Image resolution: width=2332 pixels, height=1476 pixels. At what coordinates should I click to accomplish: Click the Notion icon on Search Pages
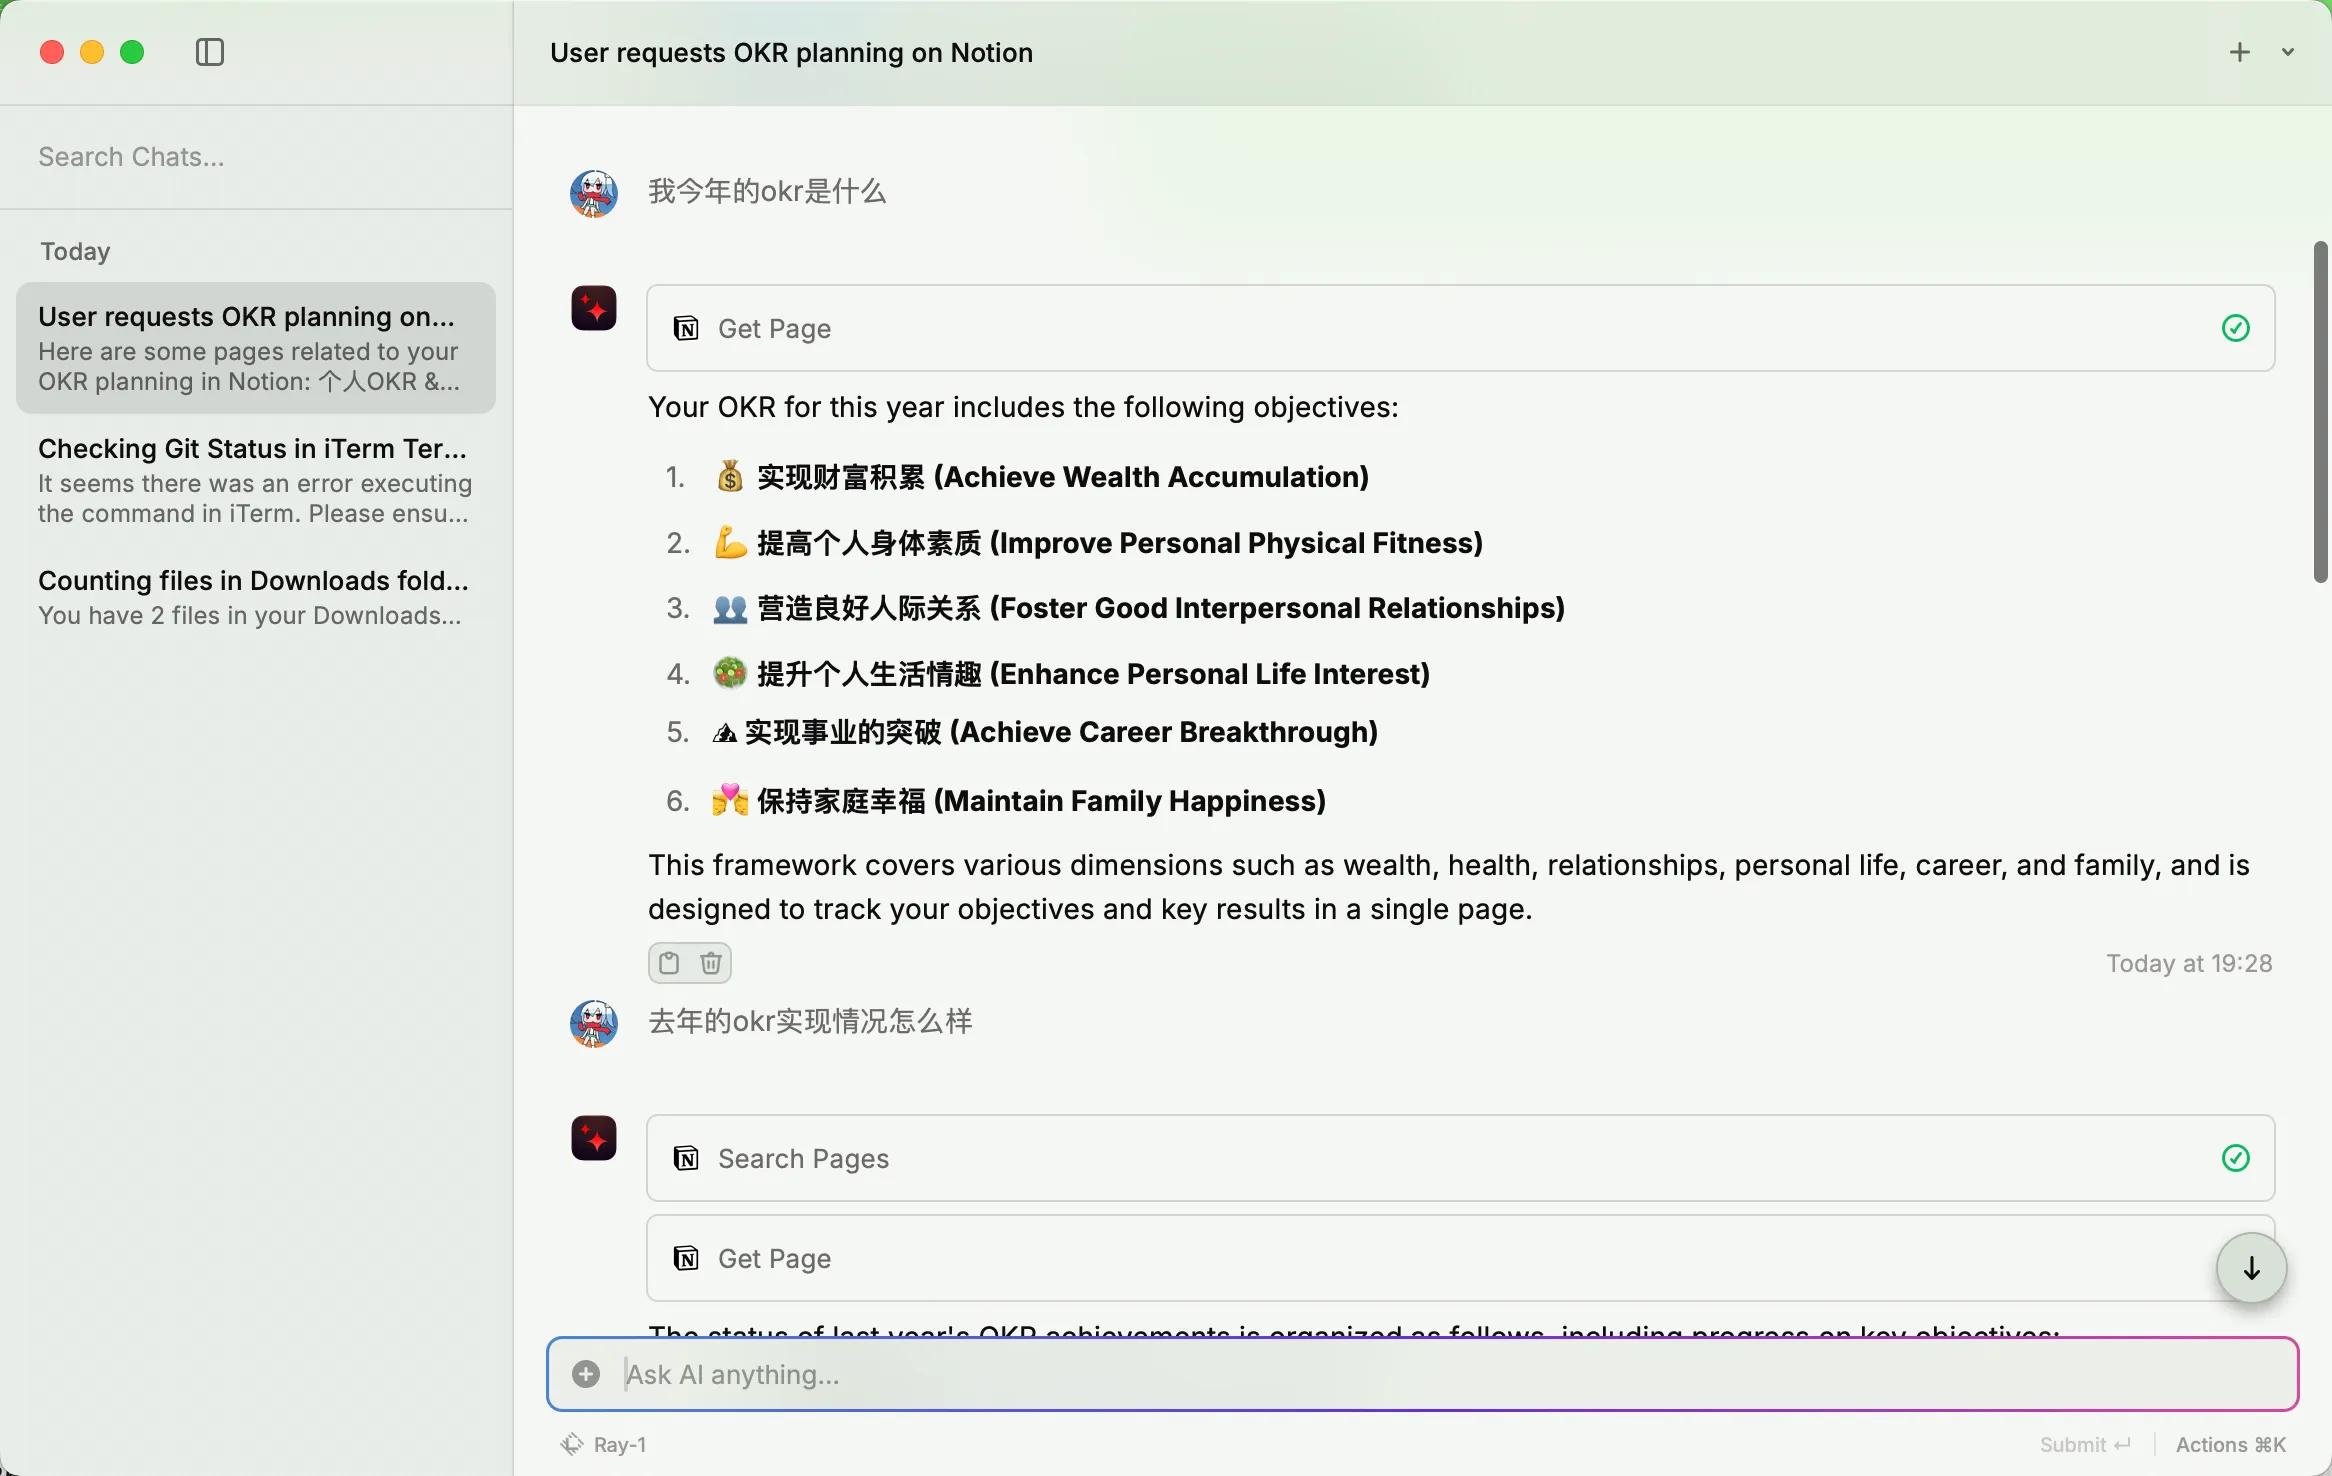687,1158
